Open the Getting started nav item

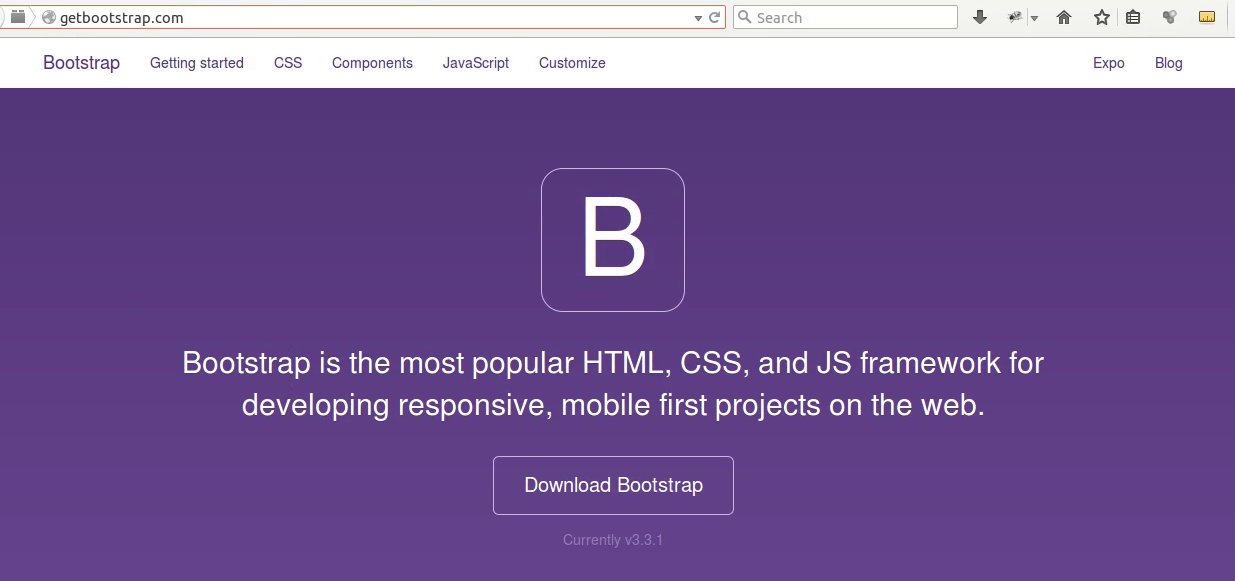pyautogui.click(x=197, y=63)
